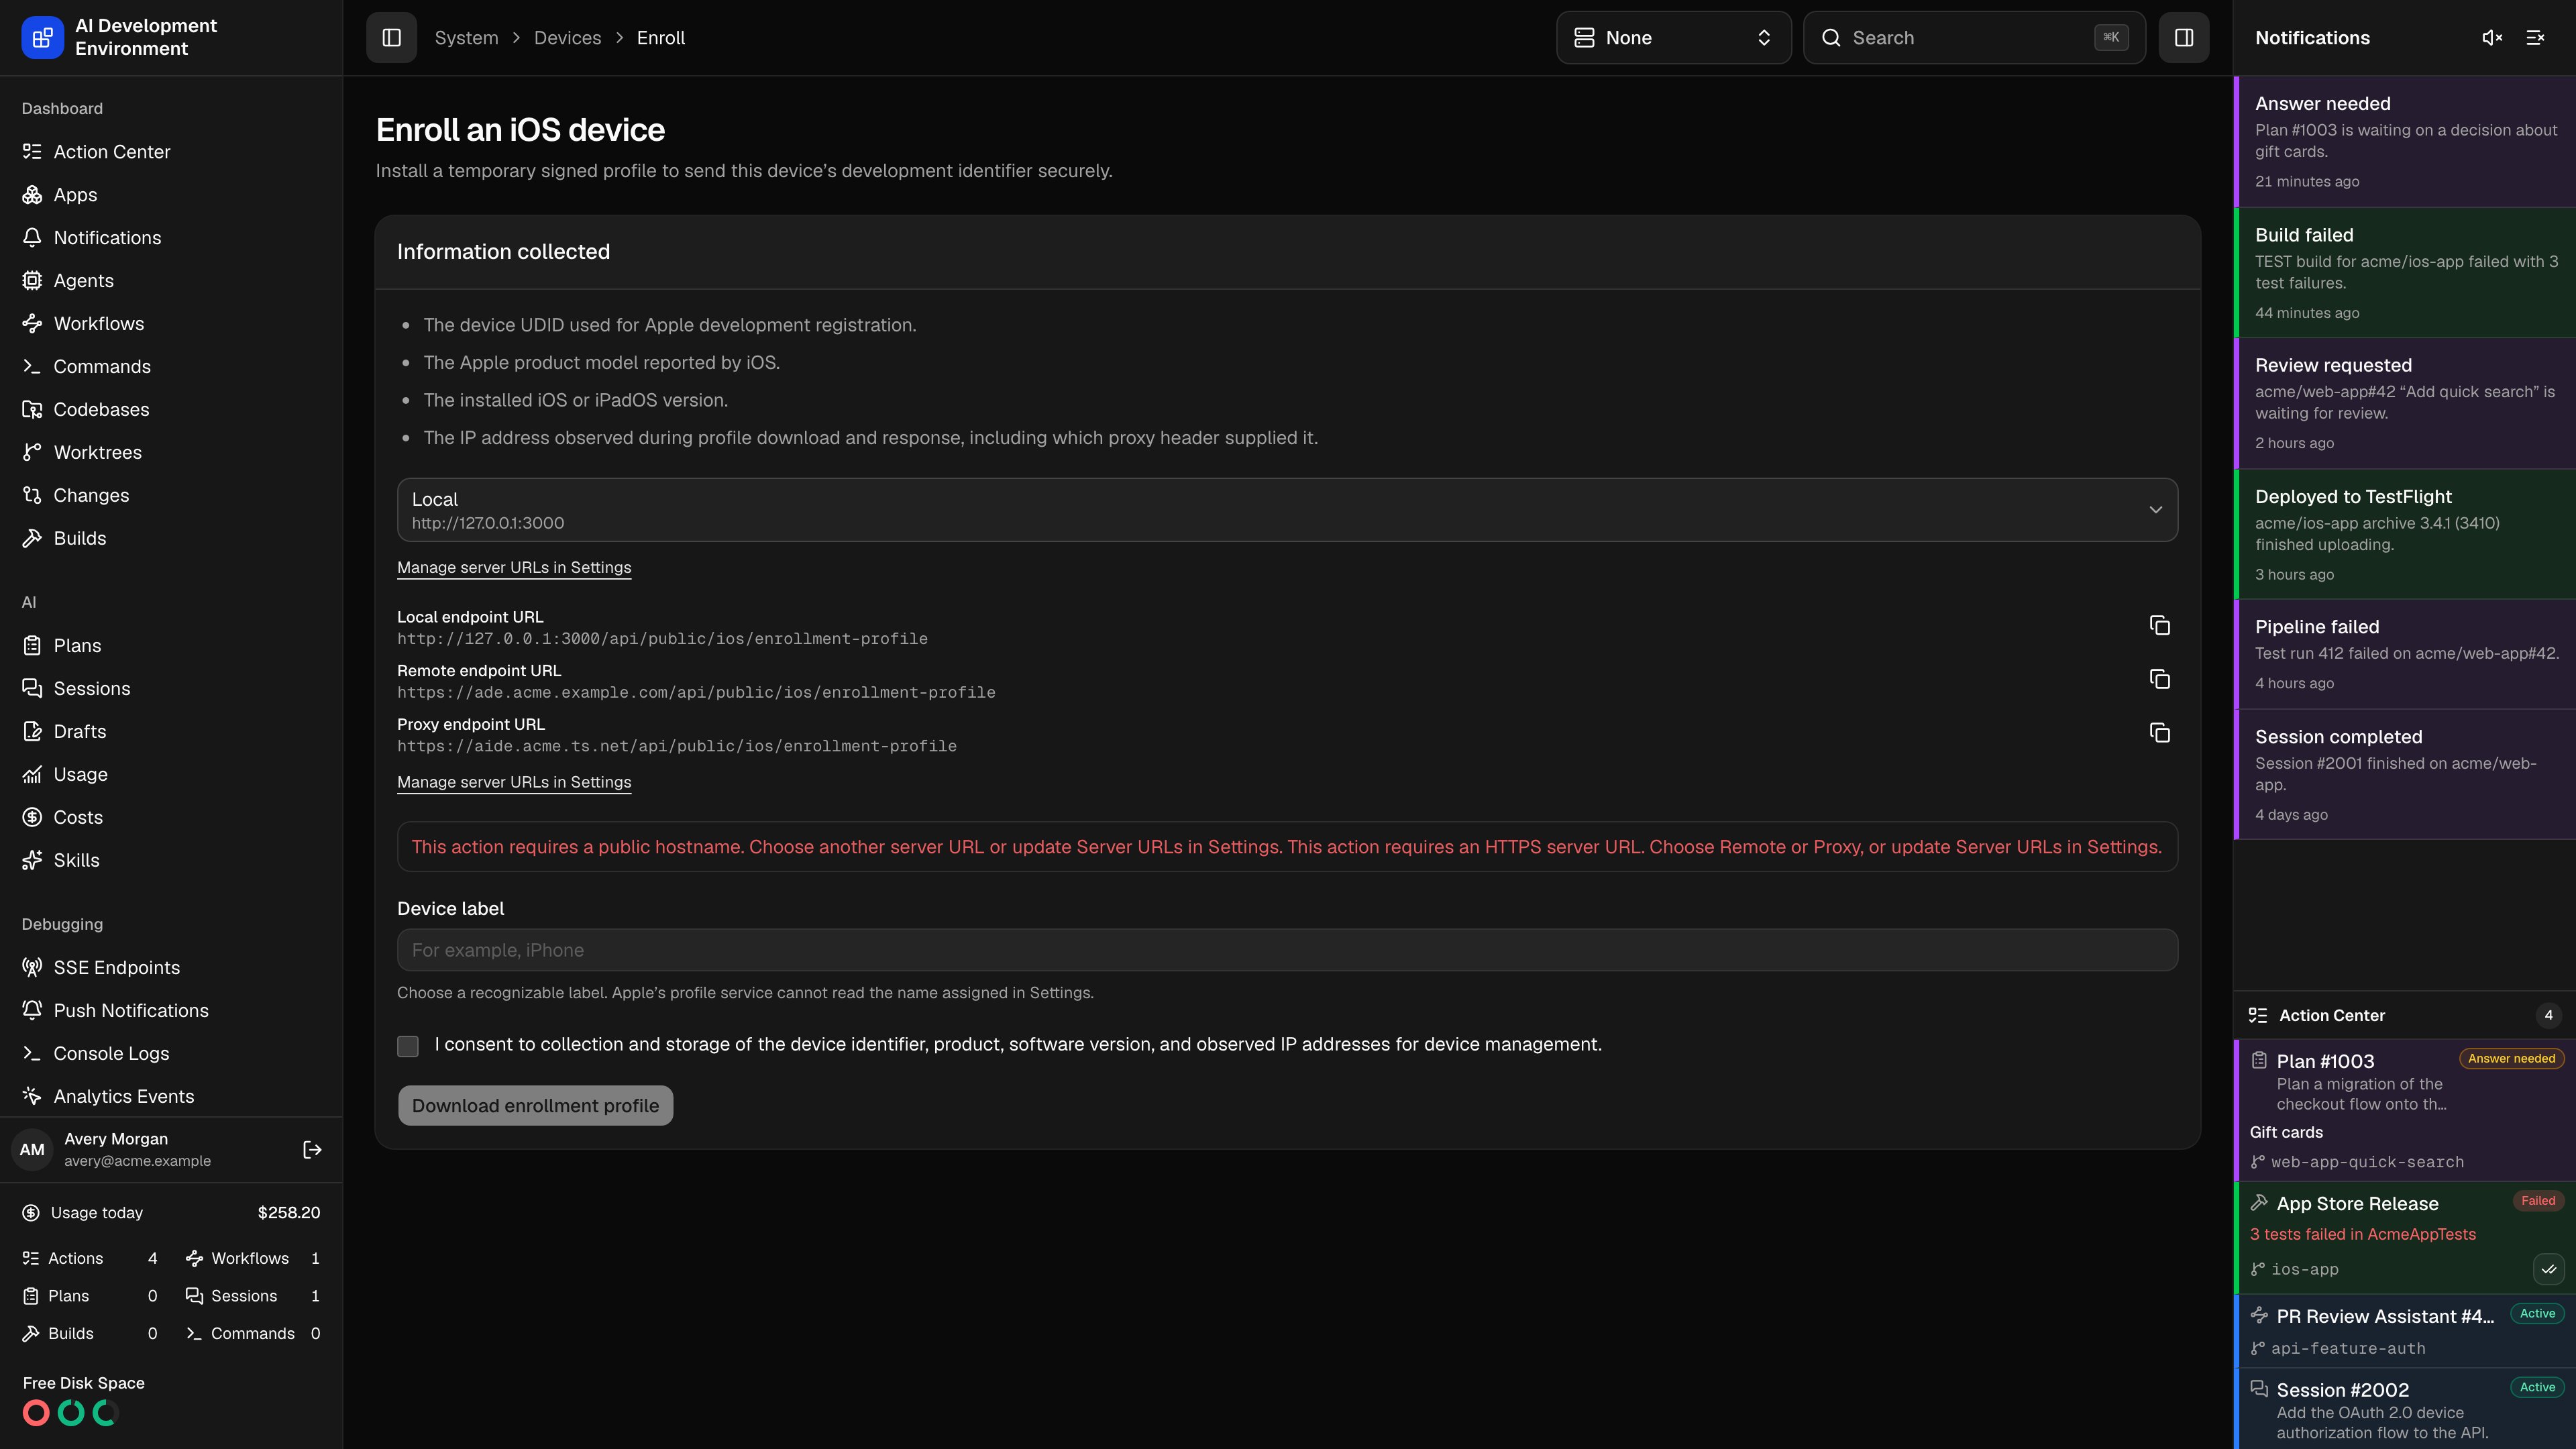Click Action Center panel header
This screenshot has height=1449, width=2576.
point(2404,1016)
